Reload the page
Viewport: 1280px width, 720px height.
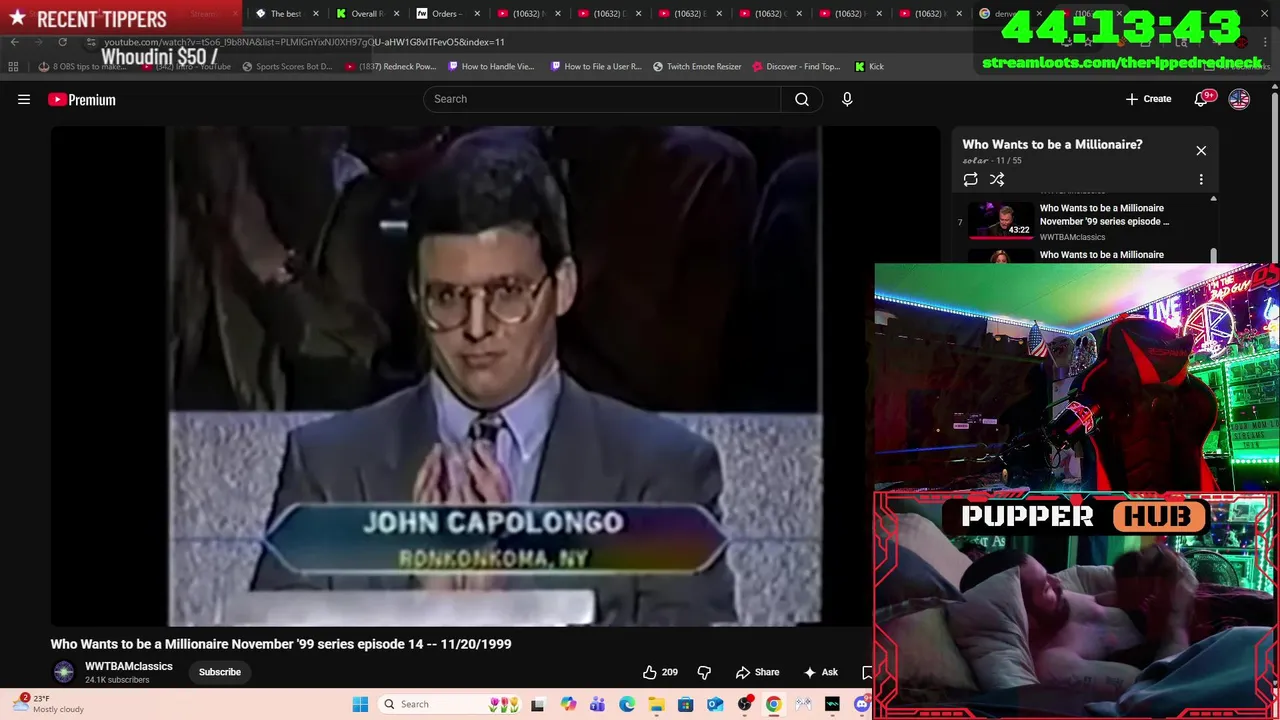62,42
